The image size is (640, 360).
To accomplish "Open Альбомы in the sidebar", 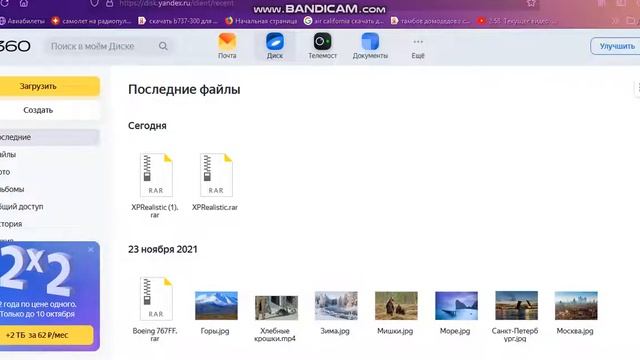I will pos(12,189).
